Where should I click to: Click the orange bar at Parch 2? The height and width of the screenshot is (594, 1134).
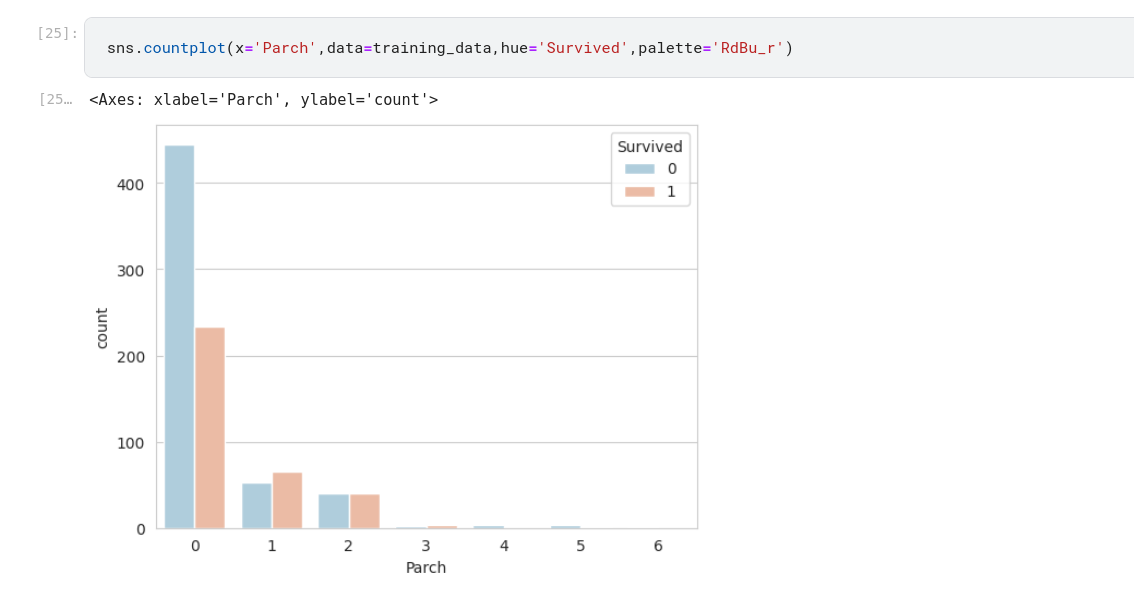(x=364, y=510)
